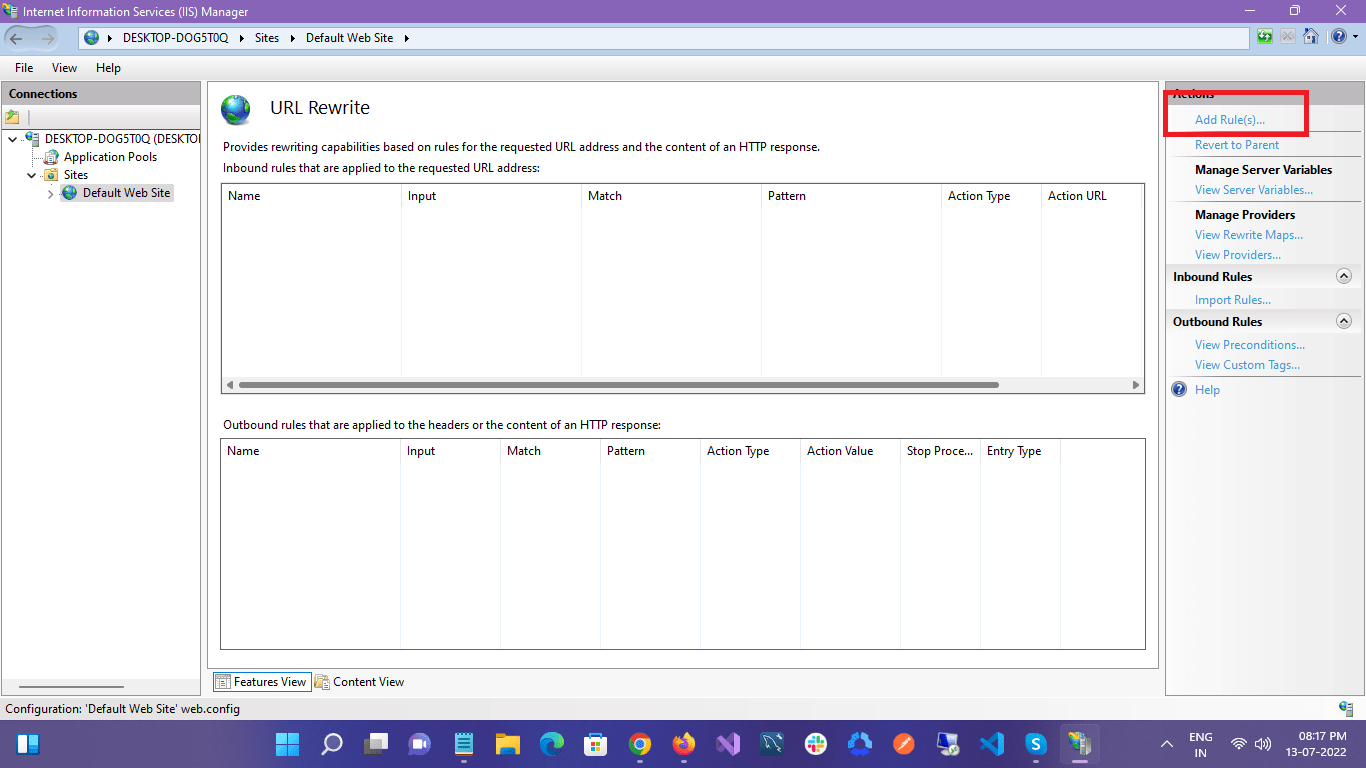The width and height of the screenshot is (1366, 768).
Task: Switch to Features View tab
Action: tap(262, 682)
